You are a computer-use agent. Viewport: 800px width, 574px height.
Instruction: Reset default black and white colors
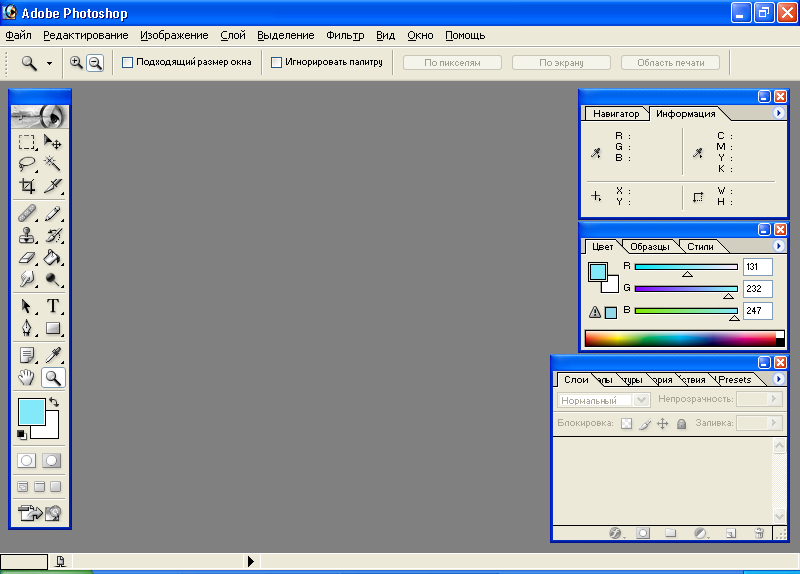[x=21, y=435]
